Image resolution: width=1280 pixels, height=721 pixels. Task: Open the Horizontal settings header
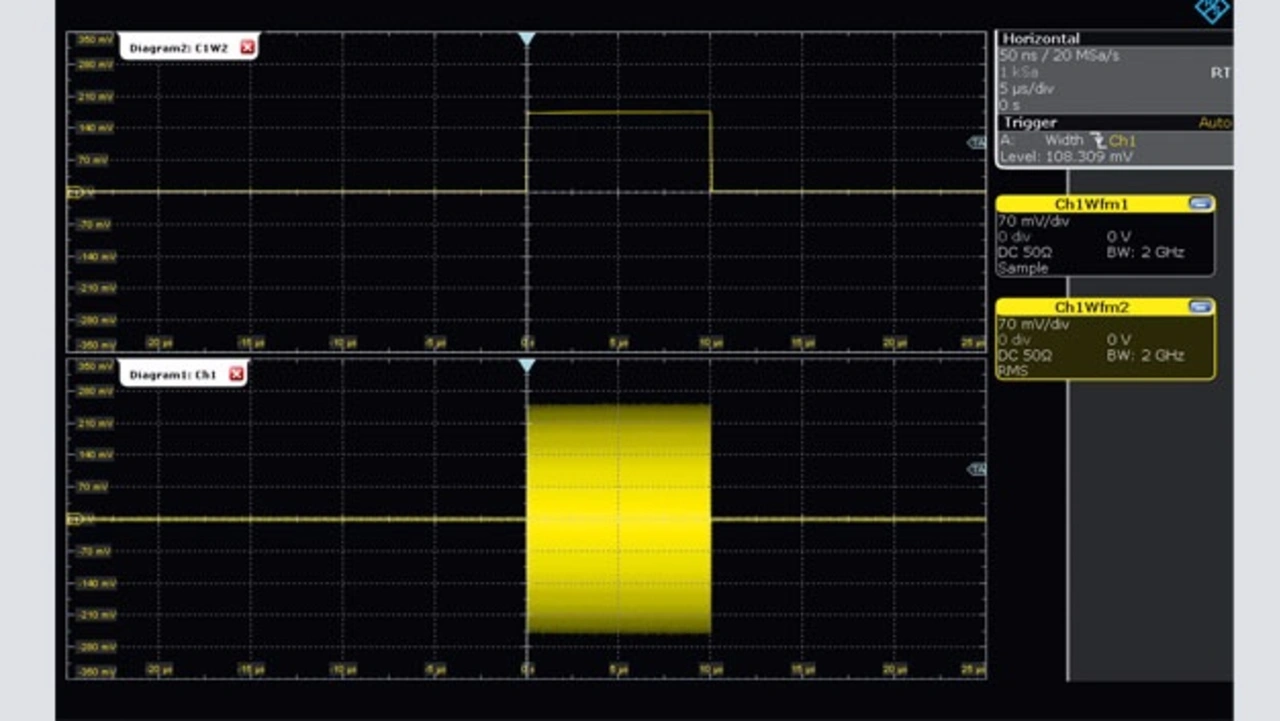tap(1041, 38)
